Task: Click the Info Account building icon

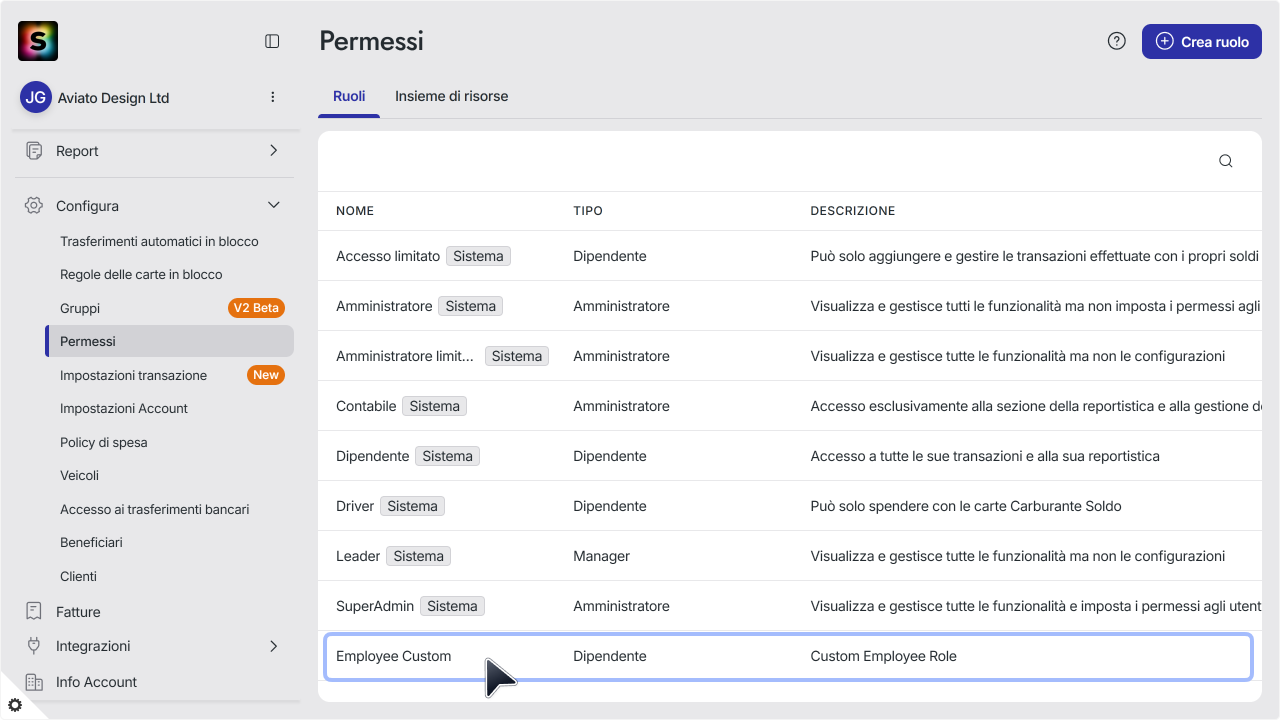Action: click(x=34, y=682)
